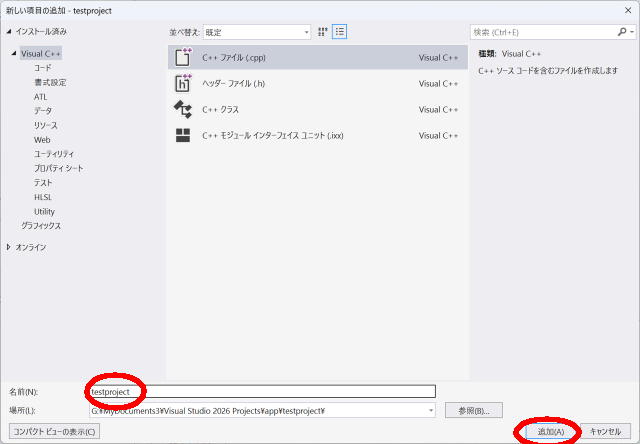The height and width of the screenshot is (444, 640).
Task: Expand the オンライン section
Action: pos(10,247)
